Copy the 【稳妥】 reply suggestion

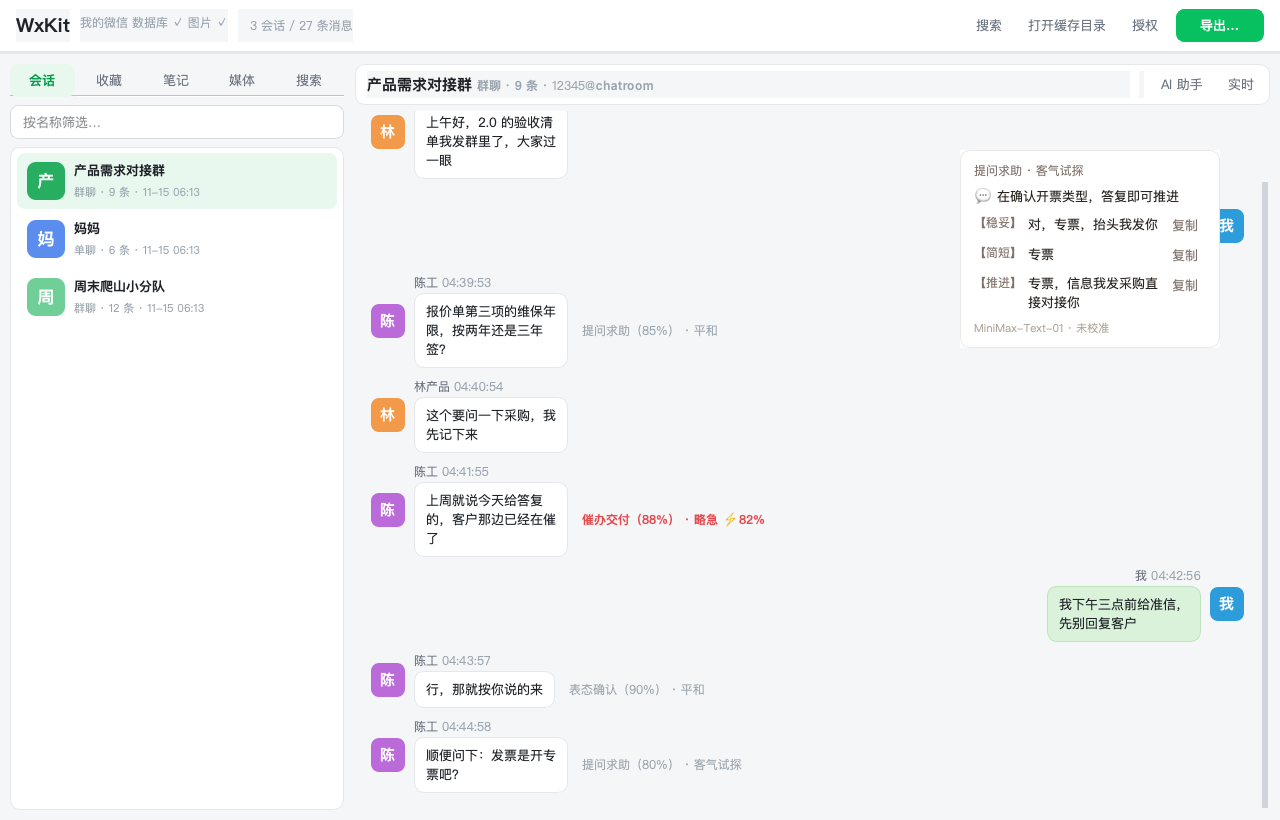click(1185, 226)
